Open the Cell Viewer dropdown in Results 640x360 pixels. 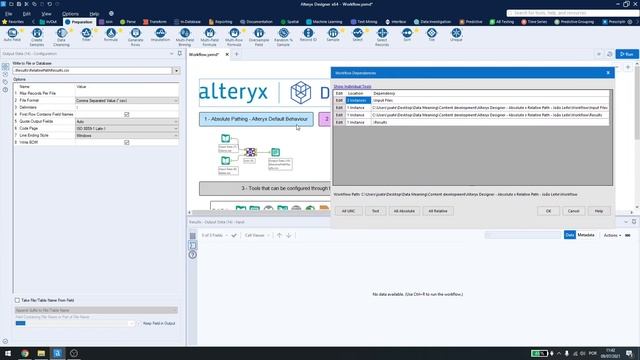pos(257,235)
